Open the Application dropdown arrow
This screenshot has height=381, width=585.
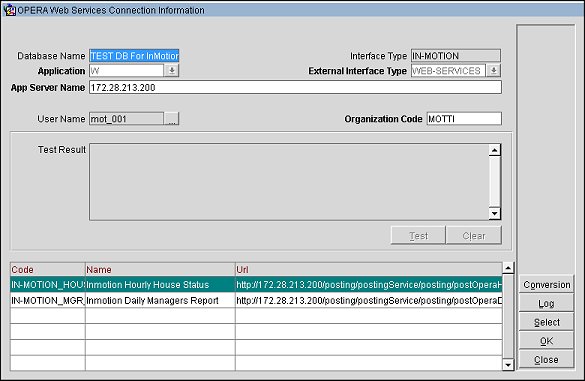coord(172,71)
